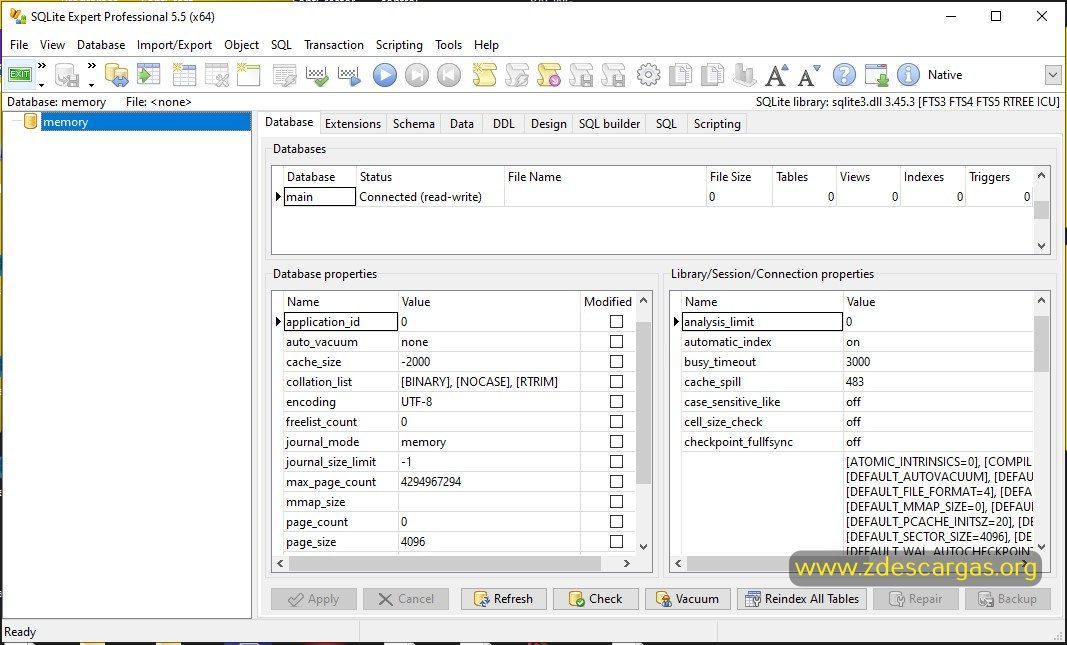Viewport: 1067px width, 645px height.
Task: Click the grayed database save icon
Action: pyautogui.click(x=67, y=75)
